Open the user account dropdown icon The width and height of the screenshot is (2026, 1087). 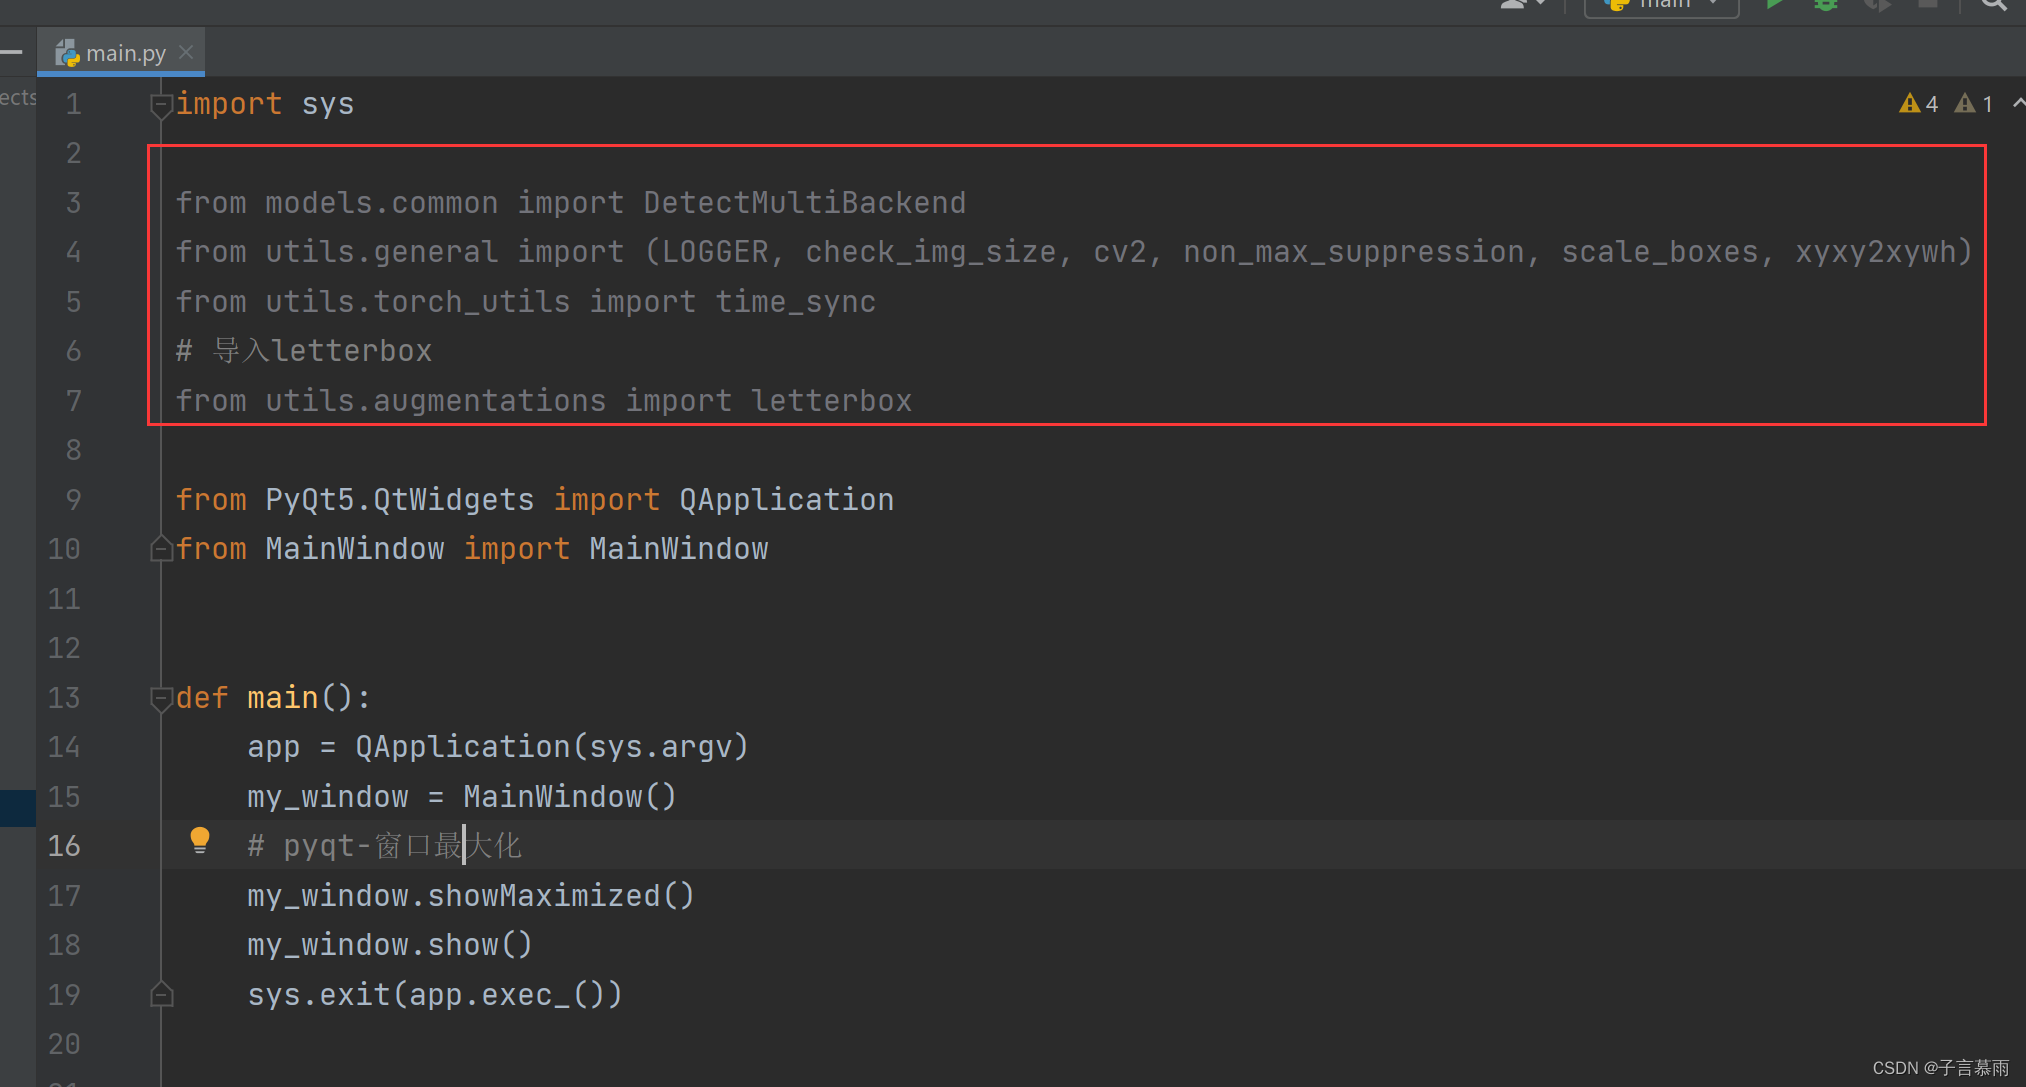pyautogui.click(x=1523, y=5)
